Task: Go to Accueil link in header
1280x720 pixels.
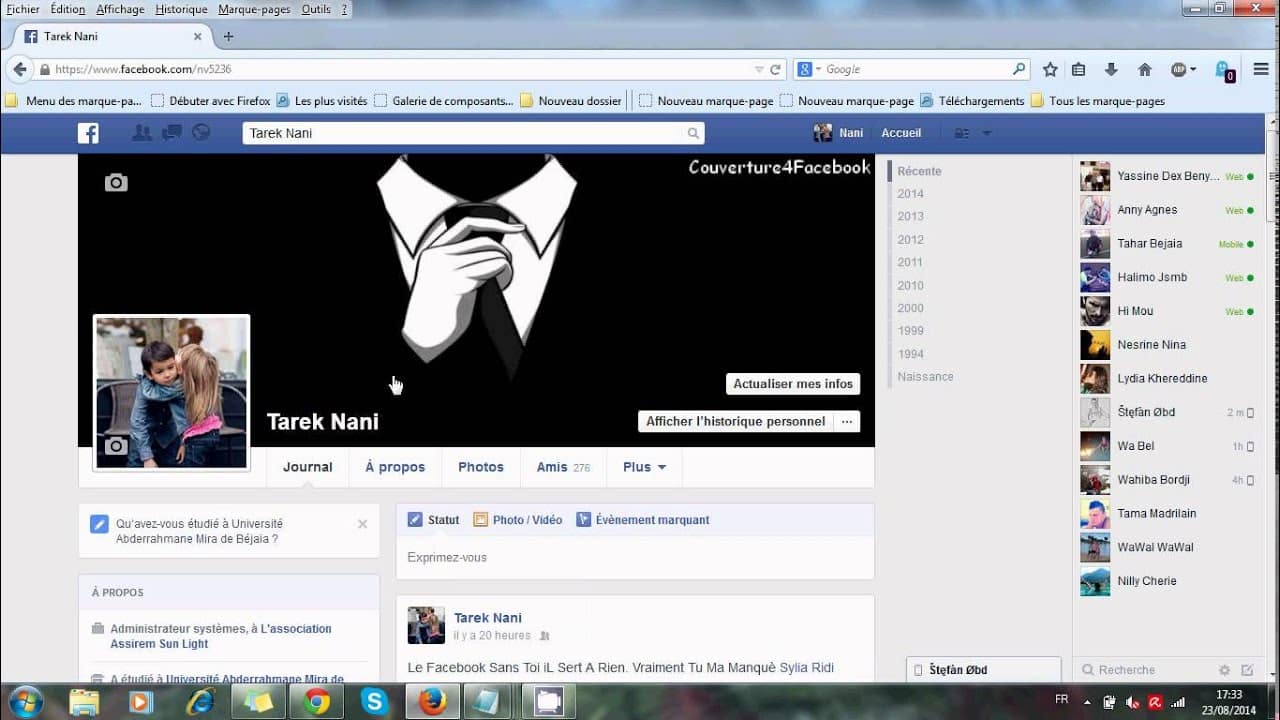Action: click(901, 133)
